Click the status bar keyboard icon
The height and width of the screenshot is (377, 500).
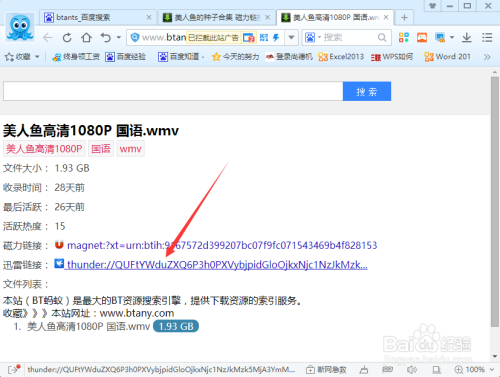pos(387,369)
